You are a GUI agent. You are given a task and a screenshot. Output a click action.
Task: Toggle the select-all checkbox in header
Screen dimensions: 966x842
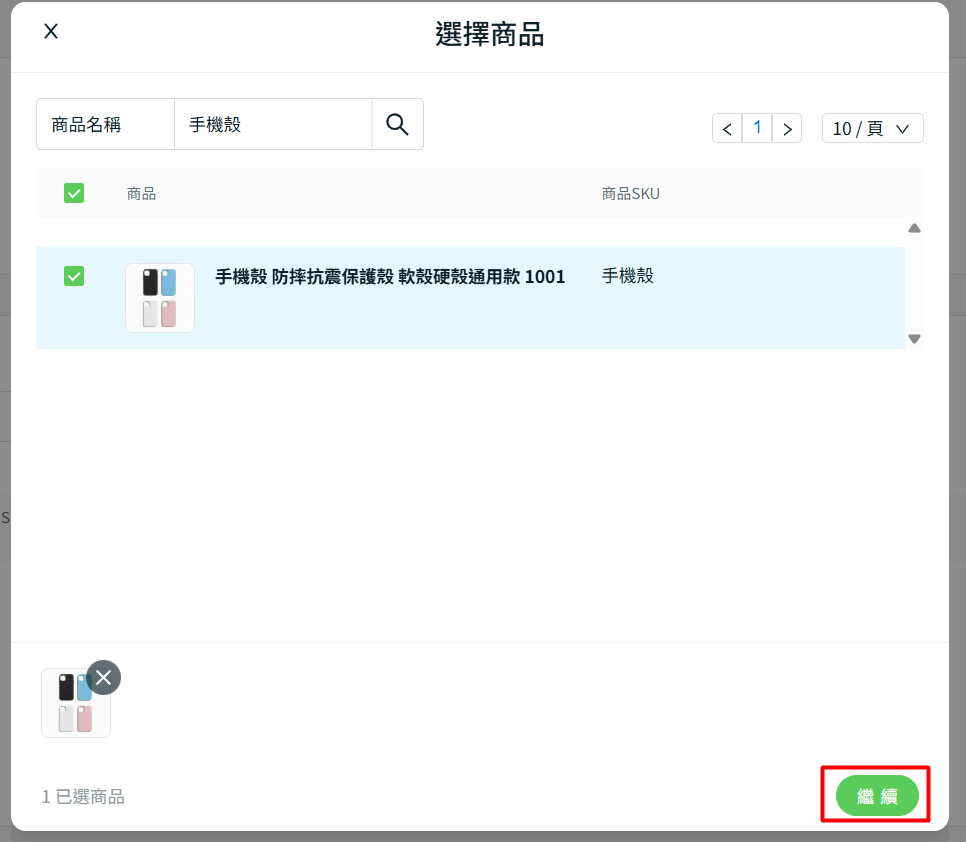coord(74,193)
